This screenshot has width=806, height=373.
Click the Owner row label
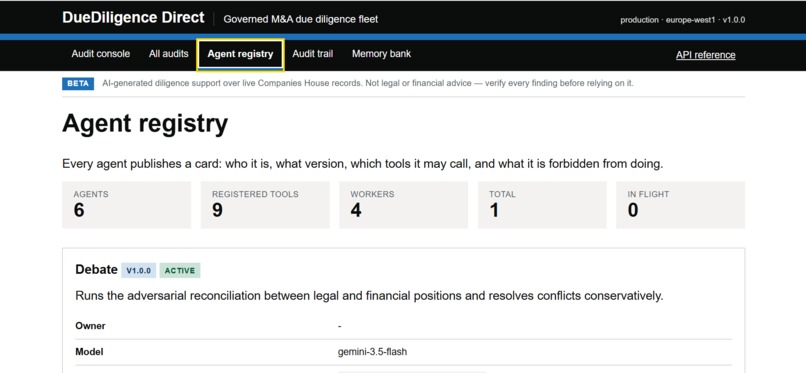[x=90, y=326]
